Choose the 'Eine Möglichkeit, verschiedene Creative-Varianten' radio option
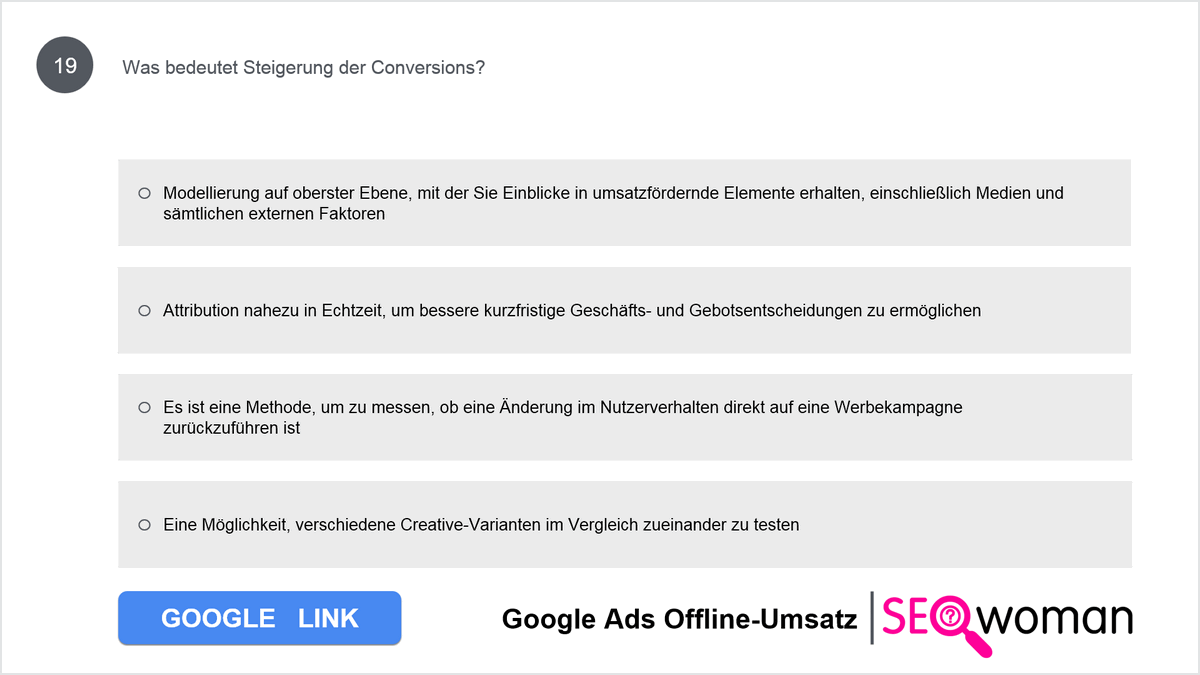 [x=144, y=524]
